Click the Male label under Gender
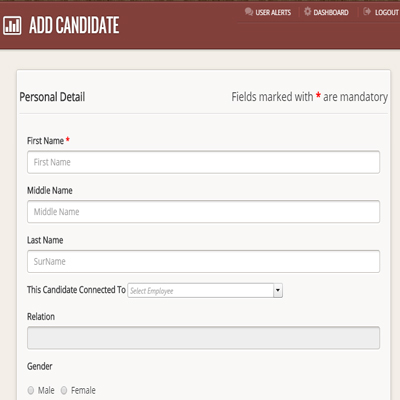Viewport: 400px width, 400px height. pos(46,390)
